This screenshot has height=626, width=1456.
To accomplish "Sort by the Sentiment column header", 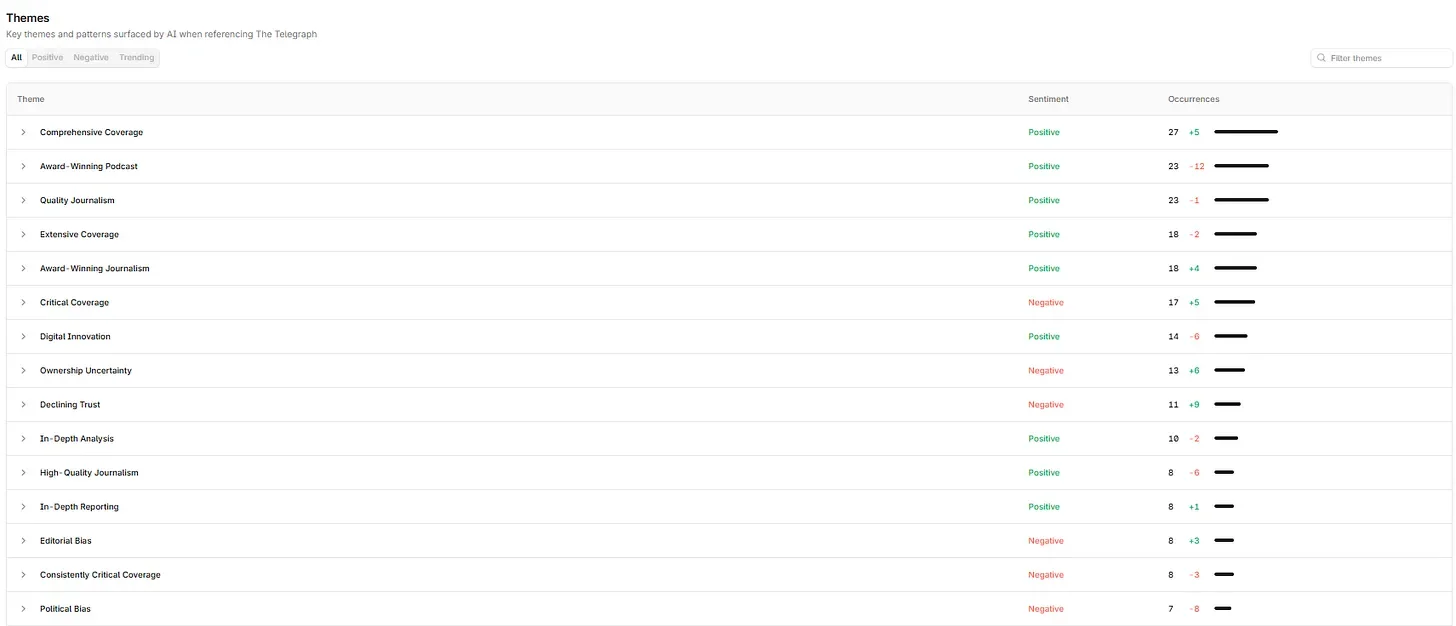I will pos(1048,99).
